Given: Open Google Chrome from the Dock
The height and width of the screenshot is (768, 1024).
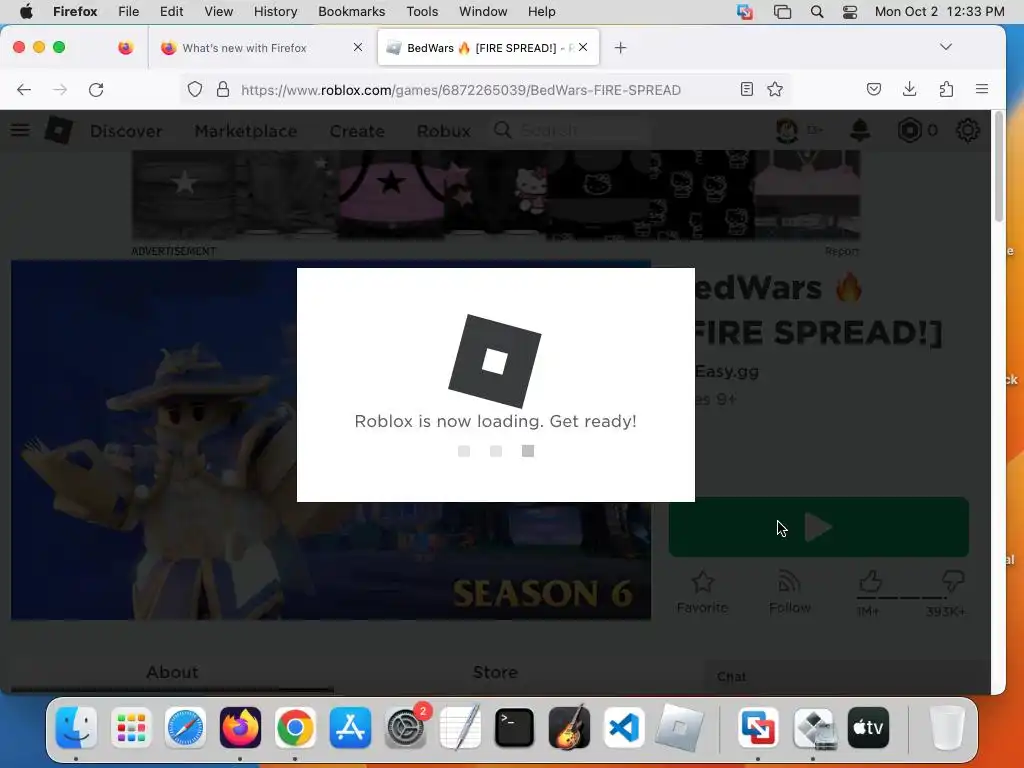Looking at the screenshot, I should tap(295, 728).
